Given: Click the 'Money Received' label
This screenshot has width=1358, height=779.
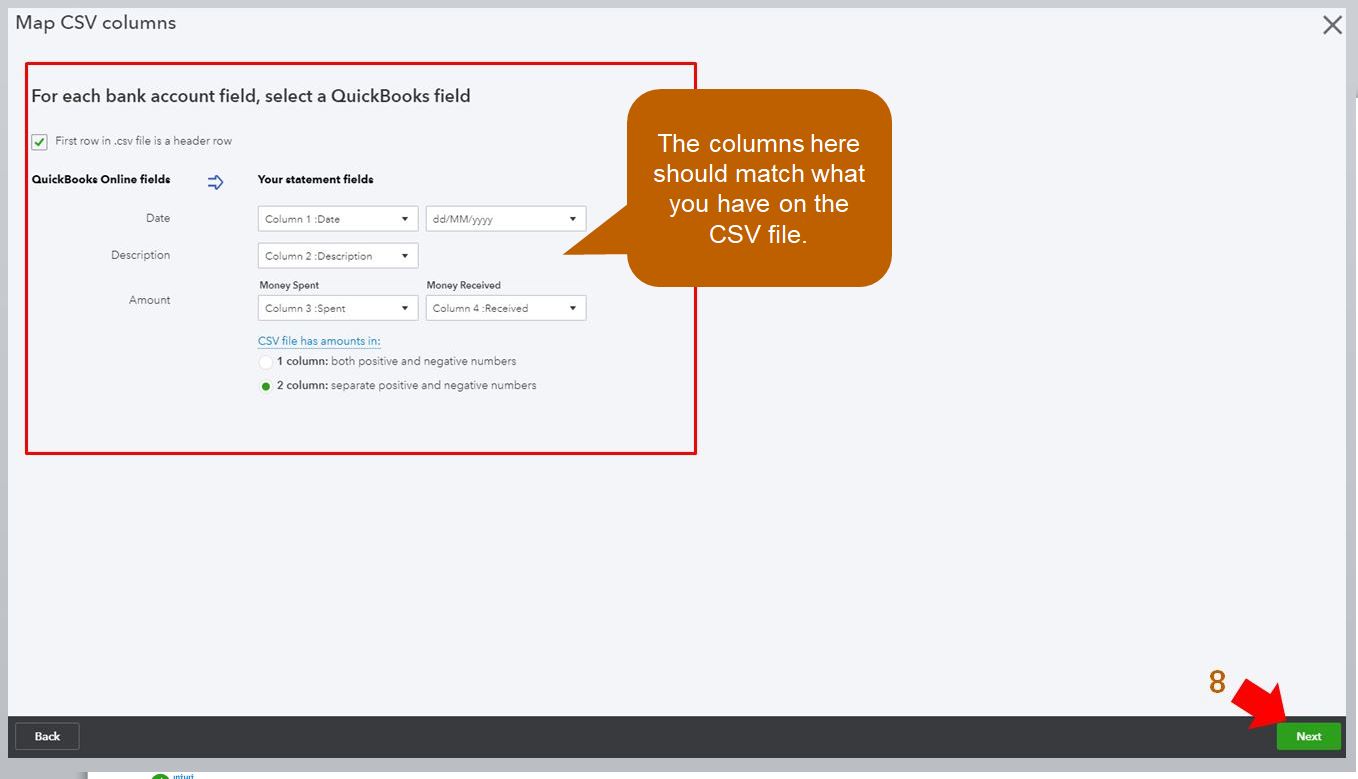Looking at the screenshot, I should (x=463, y=285).
